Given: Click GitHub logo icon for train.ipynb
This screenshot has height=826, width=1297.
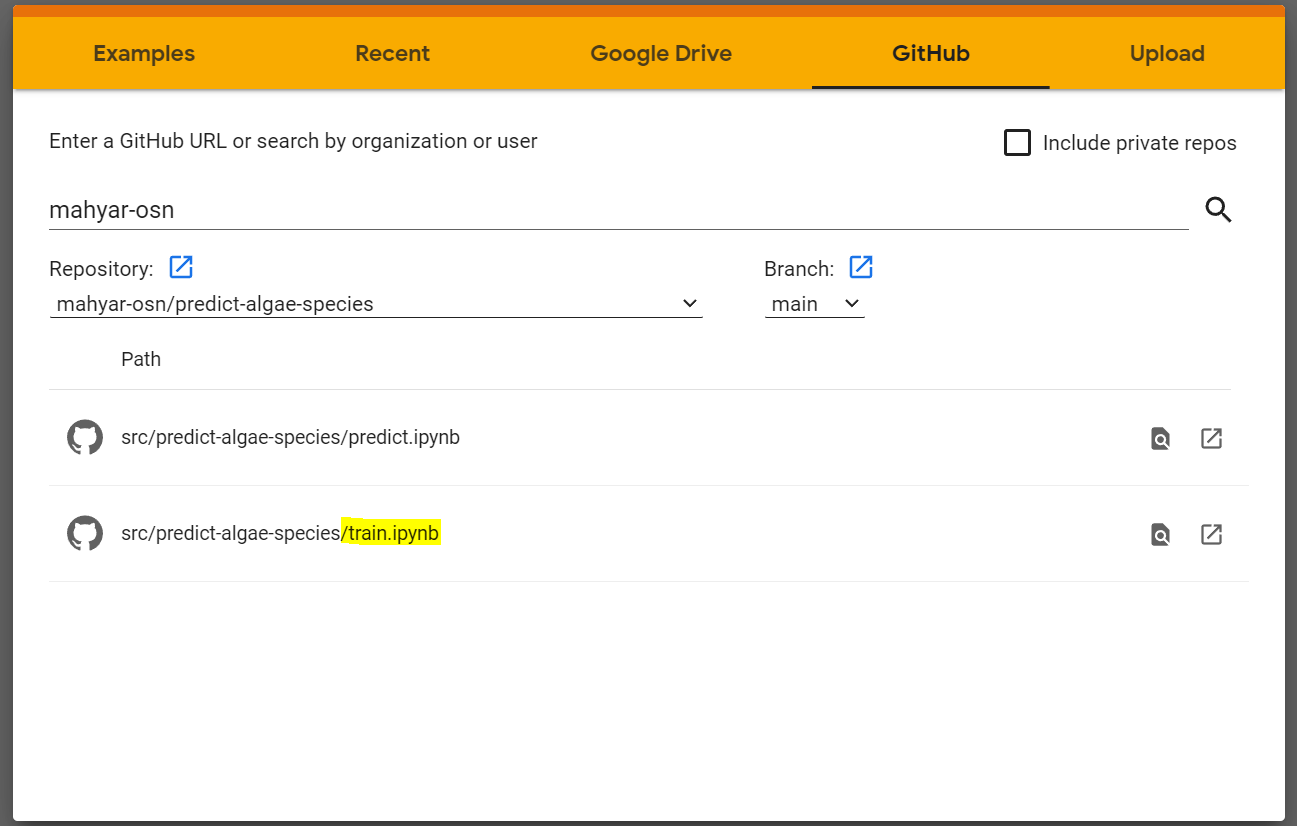Looking at the screenshot, I should 85,533.
